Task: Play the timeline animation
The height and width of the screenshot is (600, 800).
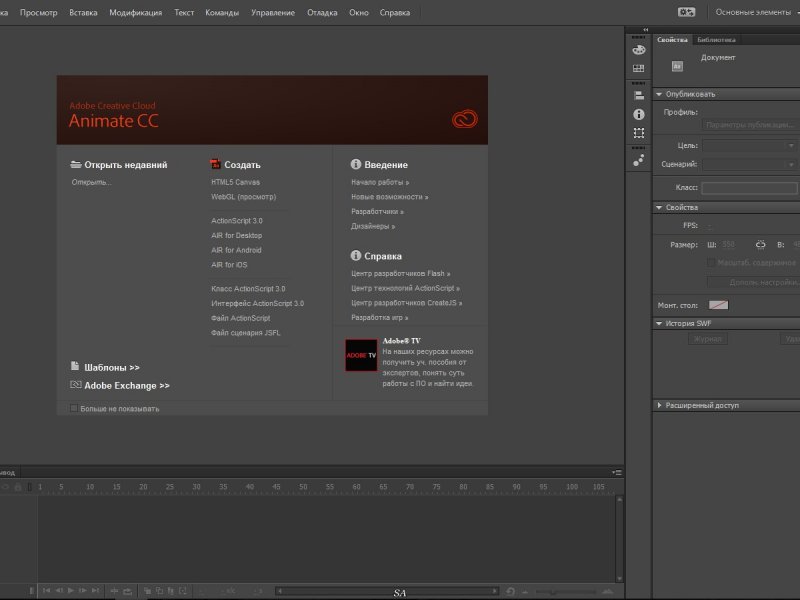Action: click(x=71, y=591)
